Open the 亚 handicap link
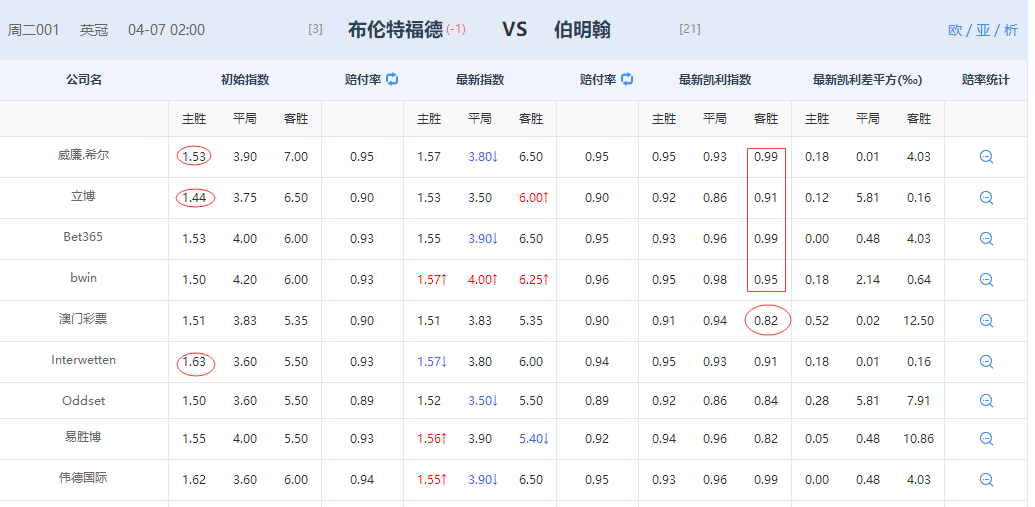The height and width of the screenshot is (507, 1035). (x=984, y=30)
